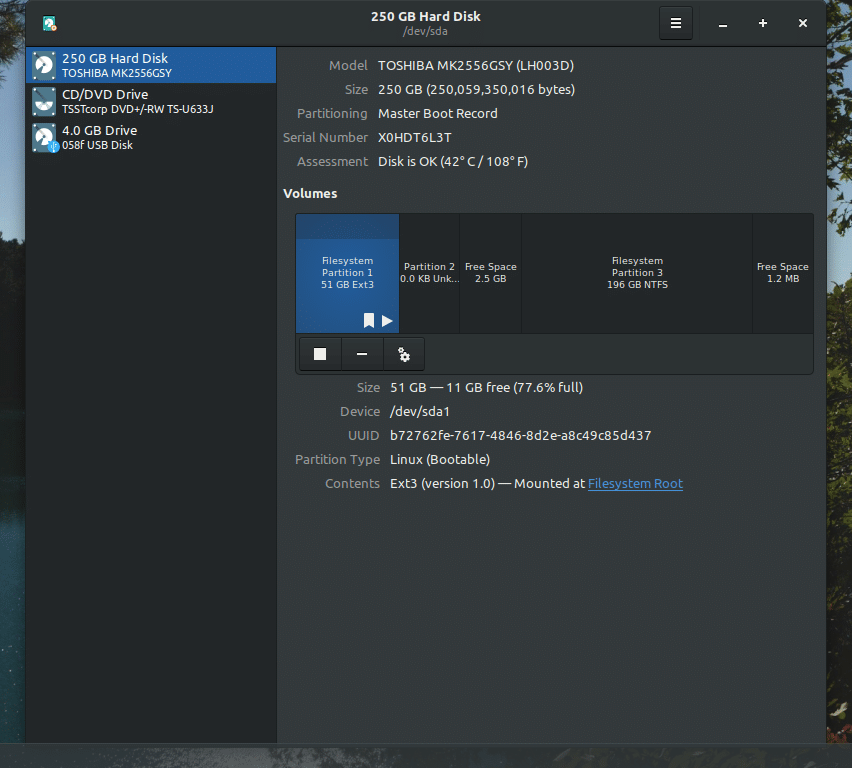This screenshot has height=768, width=852.
Task: Select the 4.0 GB Drive USB entry
Action: pyautogui.click(x=151, y=137)
